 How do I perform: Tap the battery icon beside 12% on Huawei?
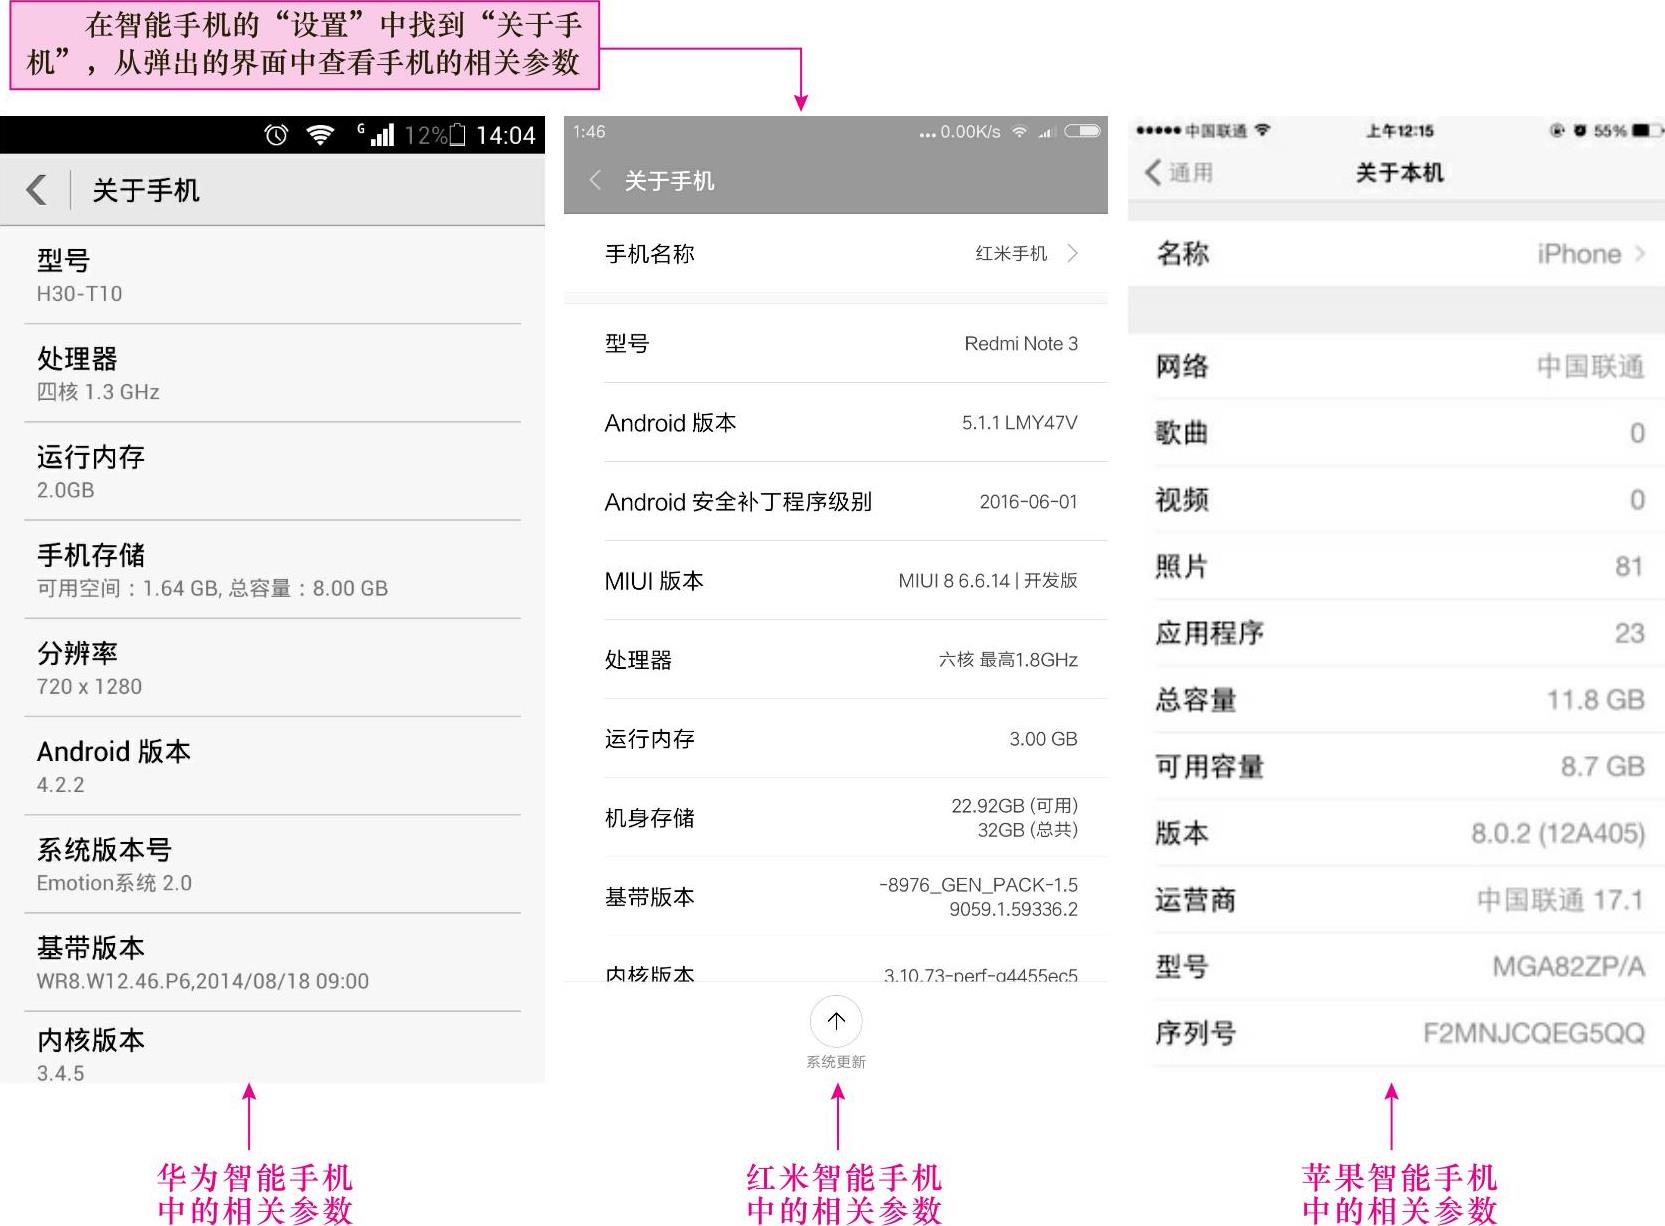pos(458,135)
